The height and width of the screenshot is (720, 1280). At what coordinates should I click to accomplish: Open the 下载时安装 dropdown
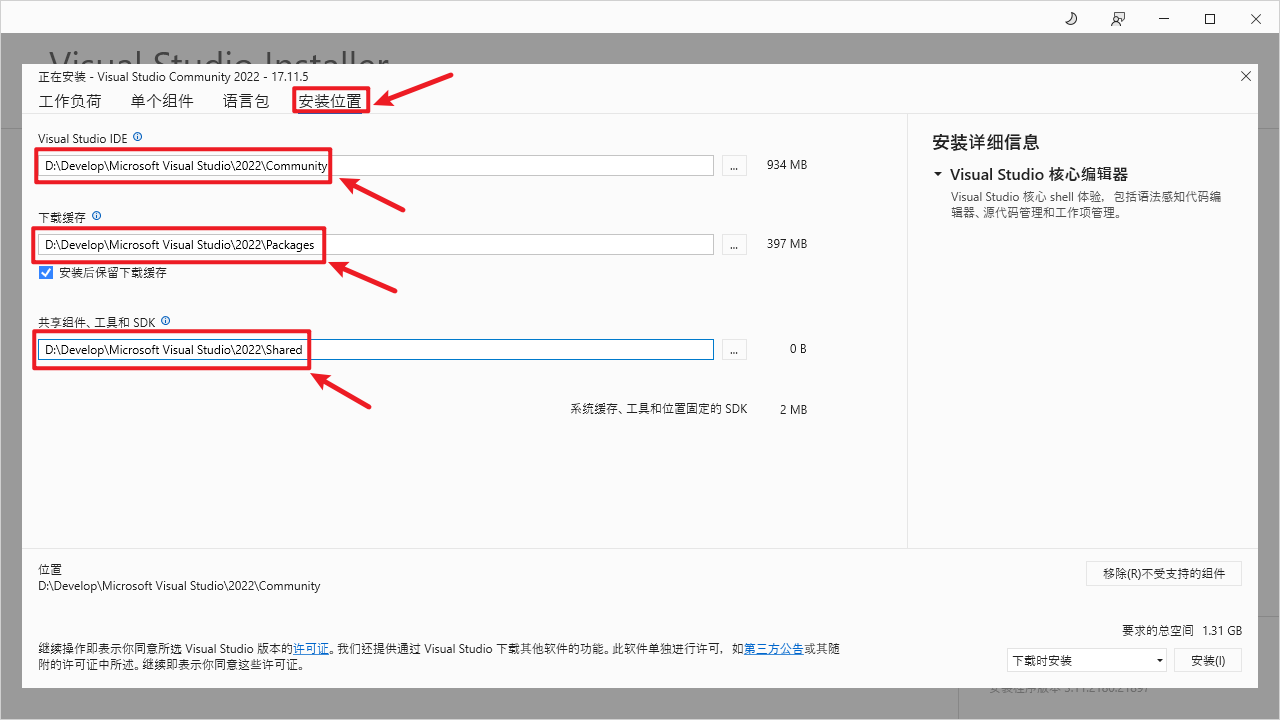pos(1087,660)
